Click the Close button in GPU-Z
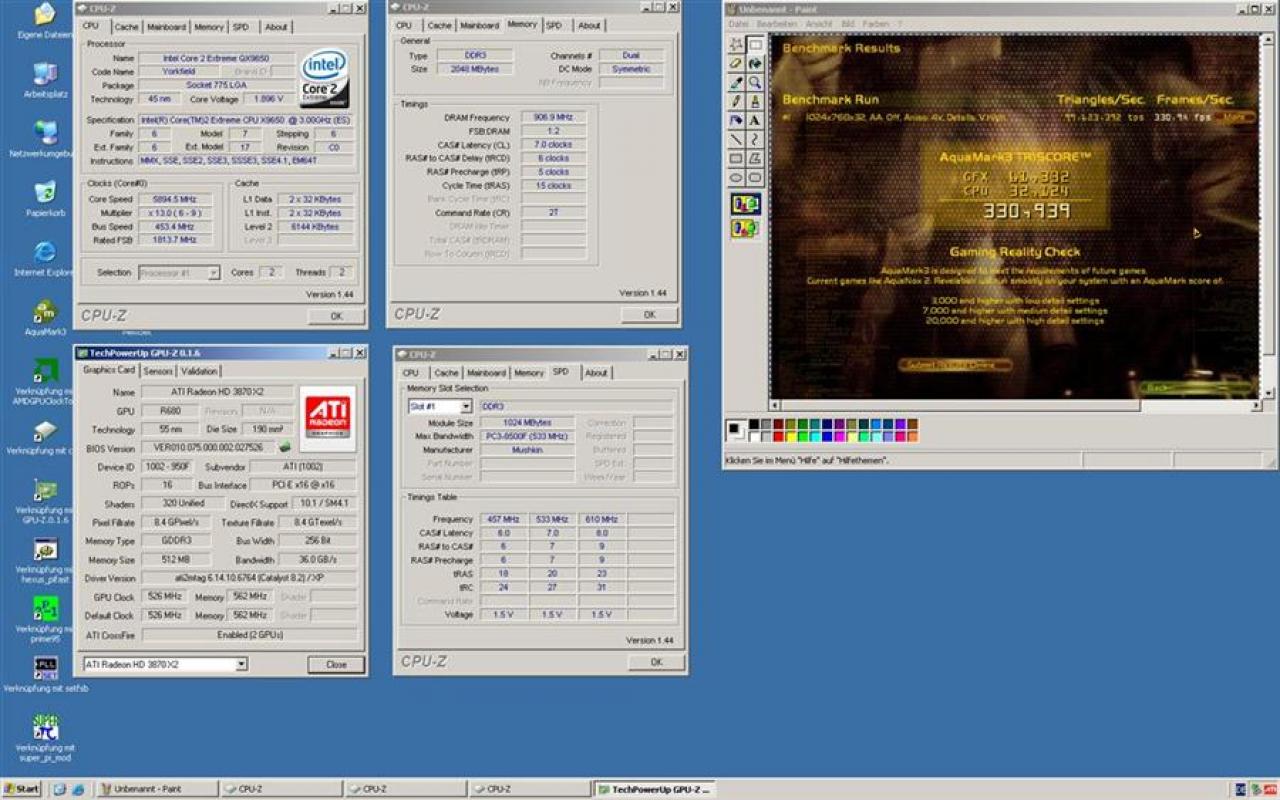Screen dimensions: 1280x800 [x=336, y=664]
